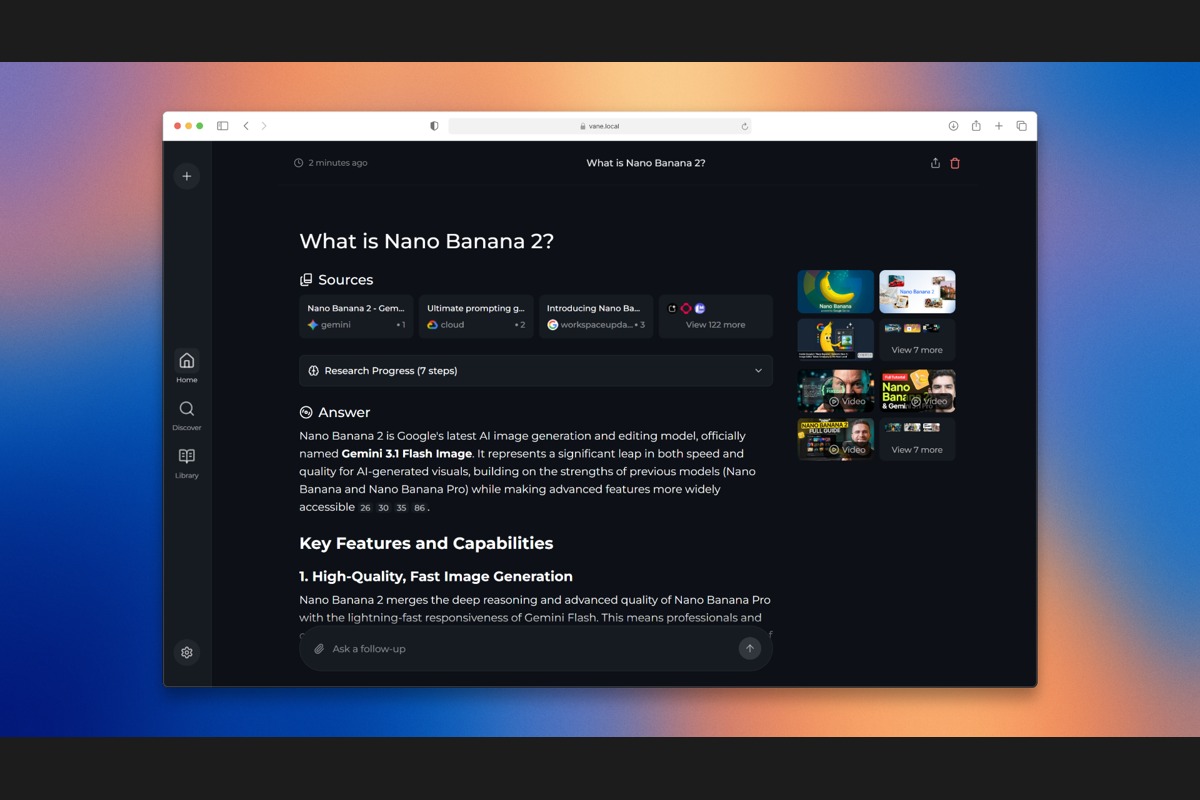1200x800 pixels.
Task: Show all sources via "View 122 more"
Action: [716, 316]
